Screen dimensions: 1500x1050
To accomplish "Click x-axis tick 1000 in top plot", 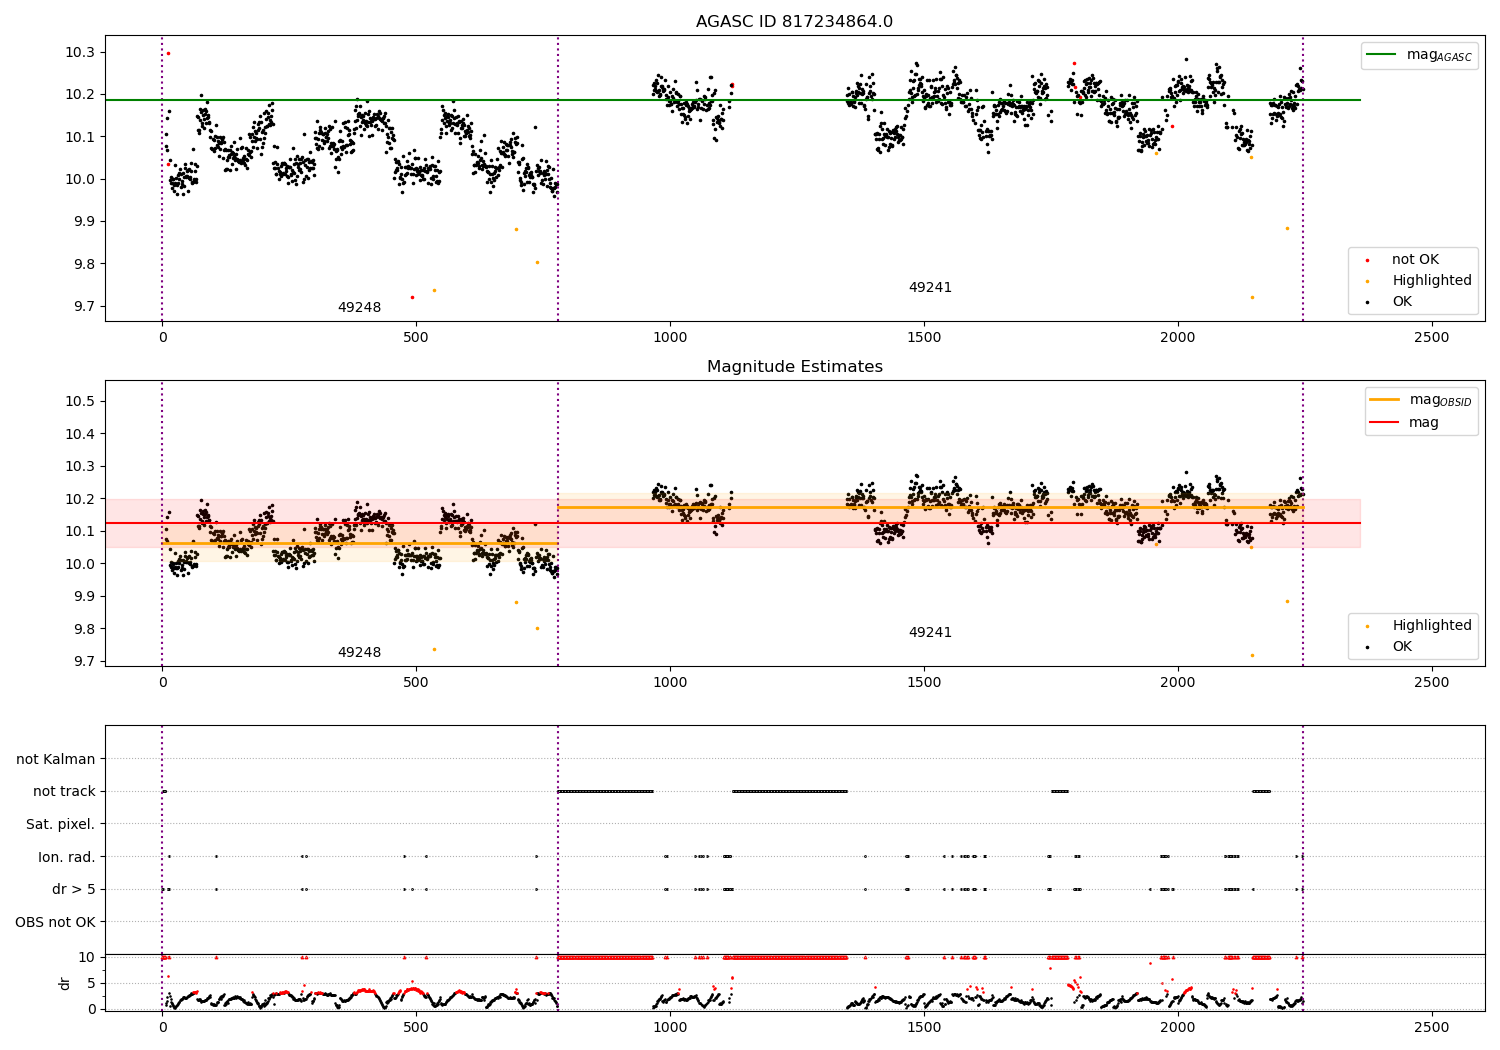I will (670, 337).
